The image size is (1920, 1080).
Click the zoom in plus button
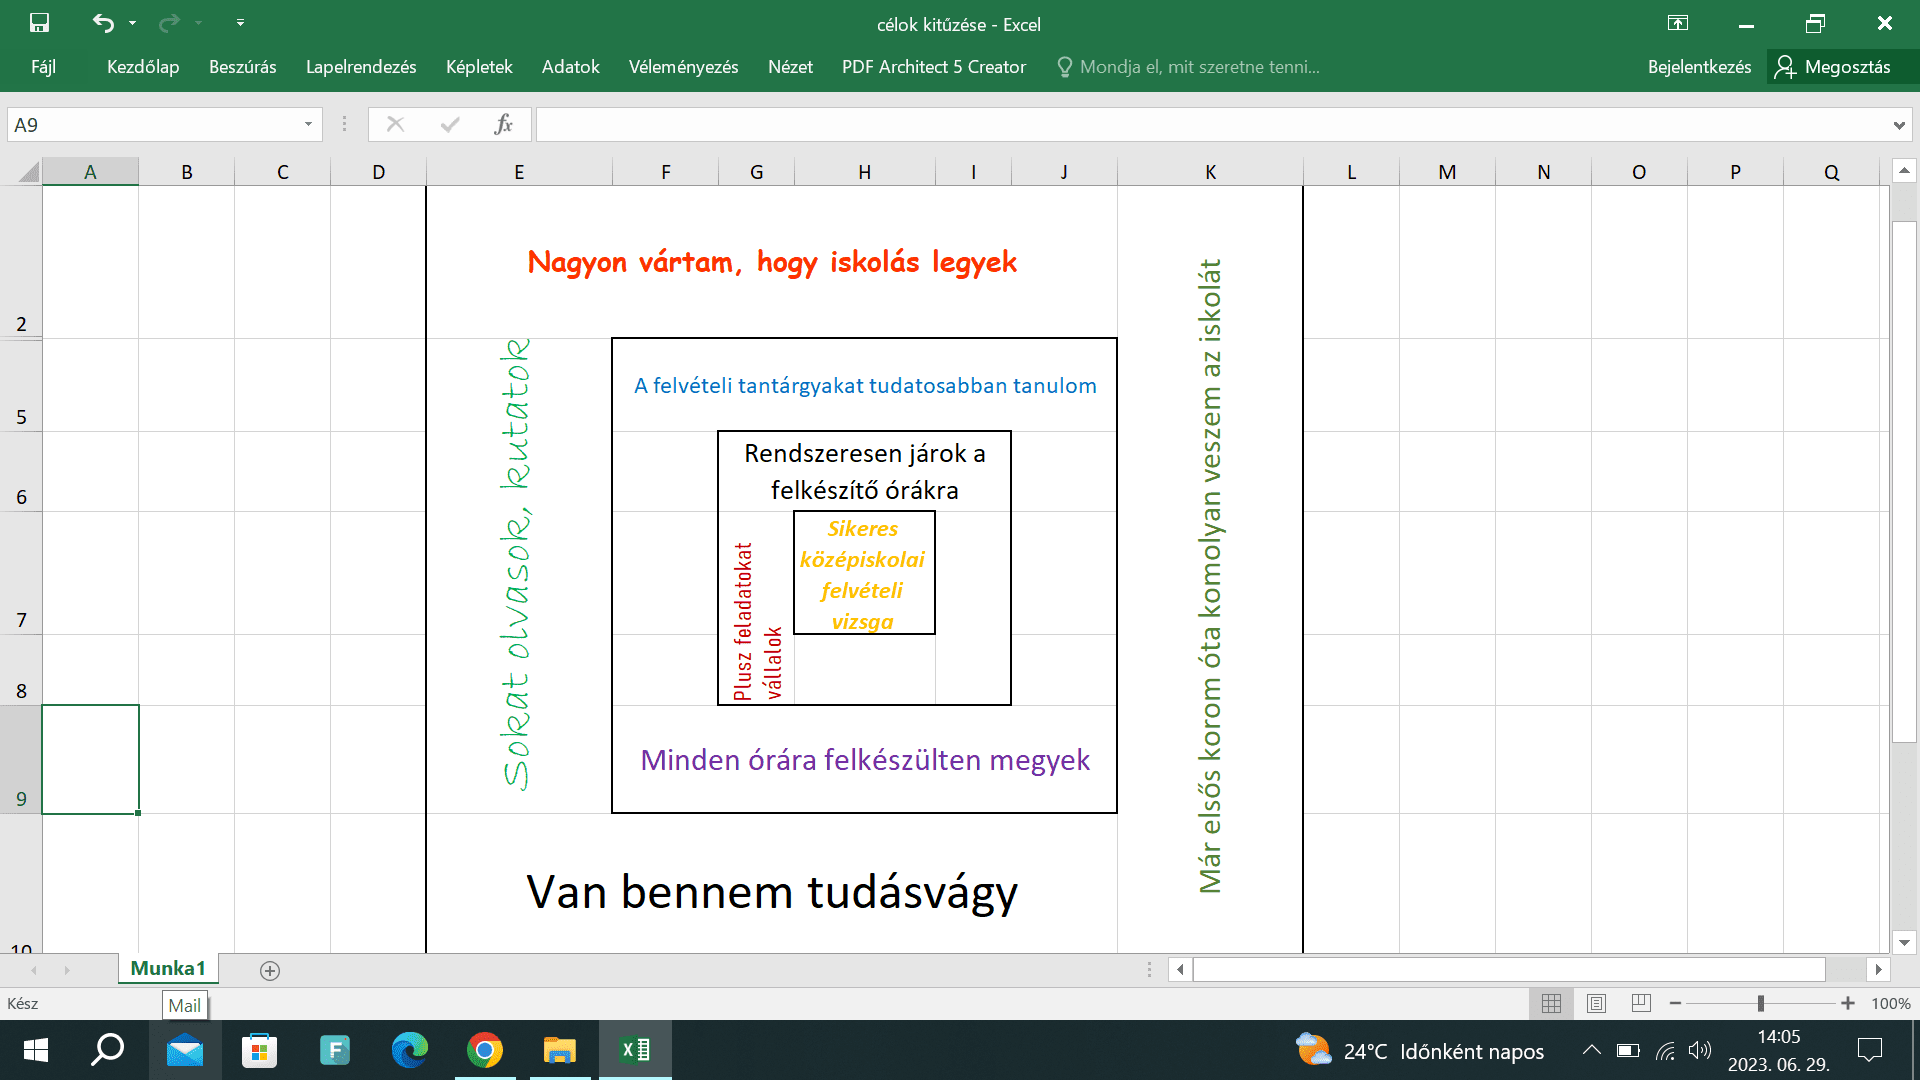point(1848,1003)
